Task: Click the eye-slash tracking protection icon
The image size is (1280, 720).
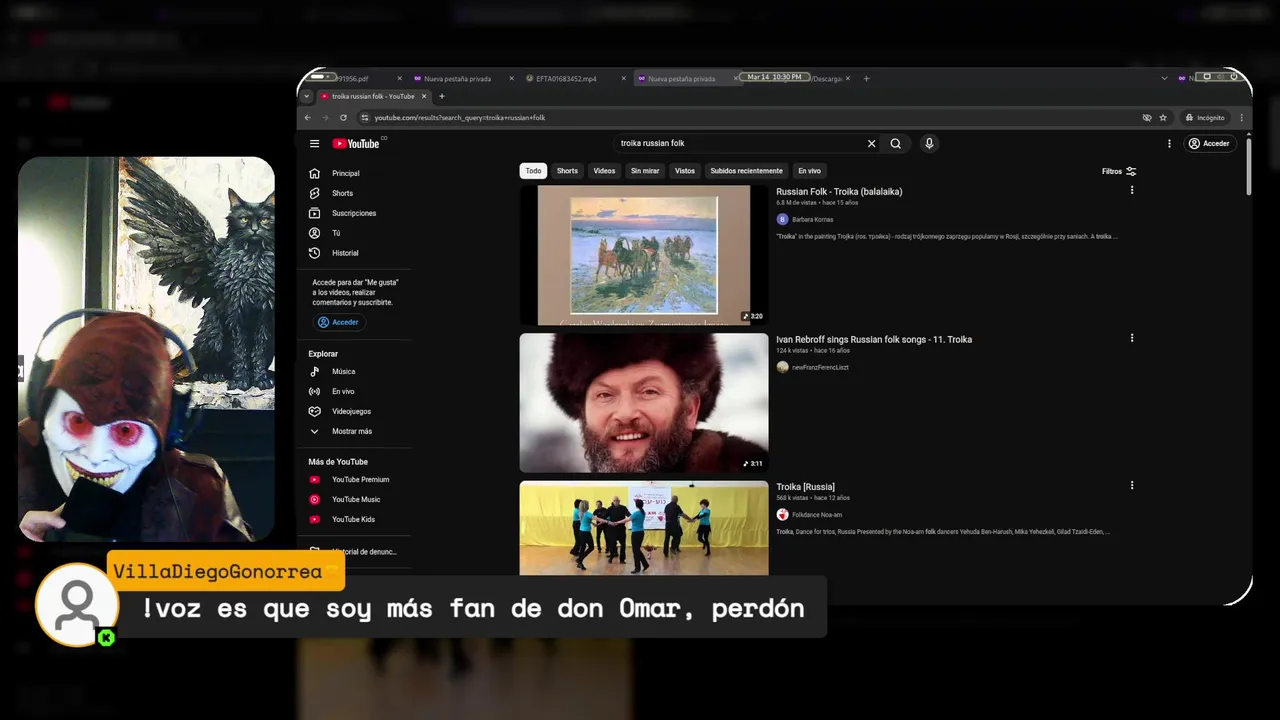Action: tap(1147, 117)
